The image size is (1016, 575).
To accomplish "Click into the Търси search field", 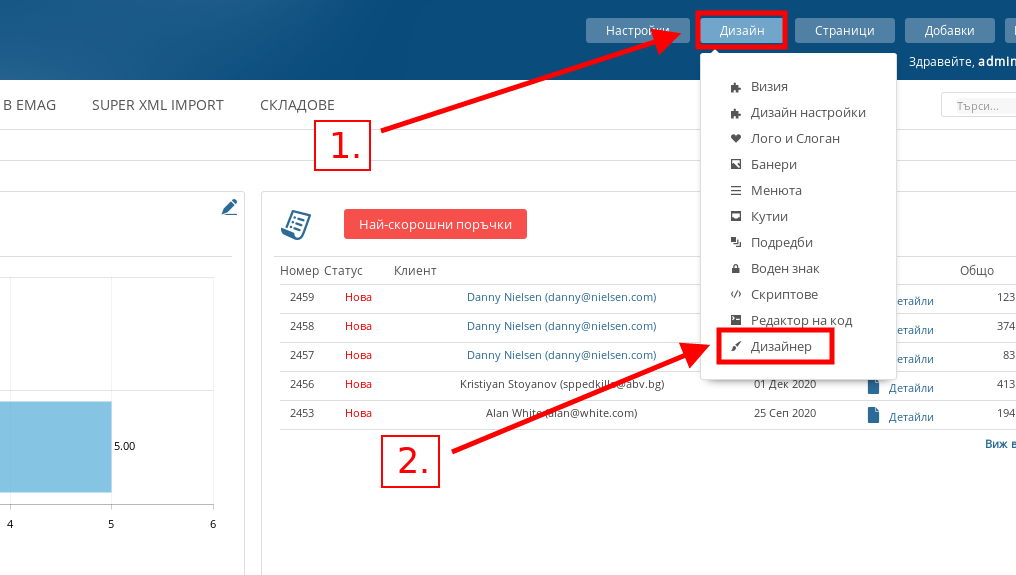I will point(977,105).
